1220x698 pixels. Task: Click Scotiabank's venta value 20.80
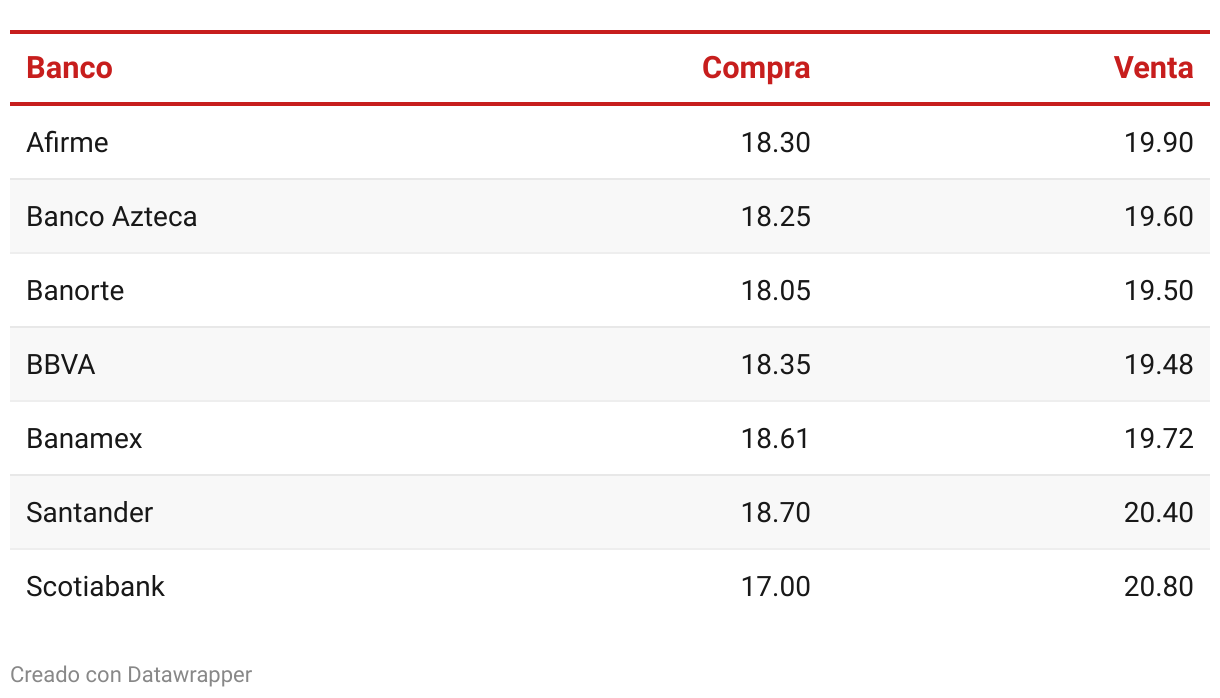tap(1159, 586)
